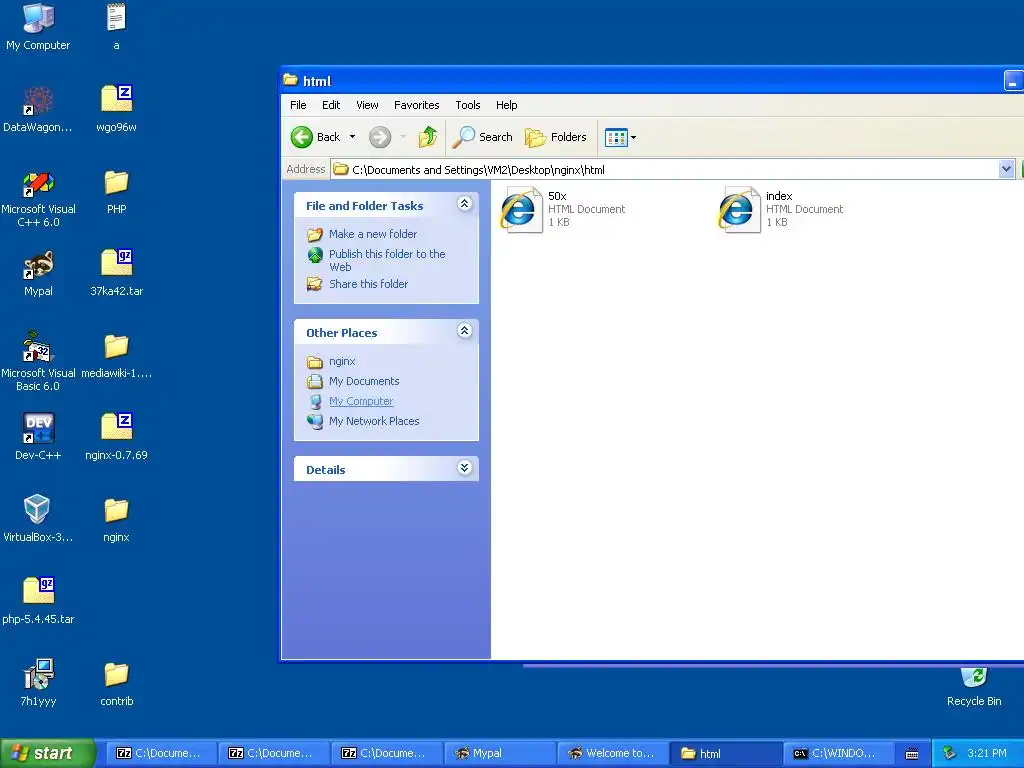The image size is (1024, 768).
Task: Open the Search pane
Action: click(x=483, y=137)
